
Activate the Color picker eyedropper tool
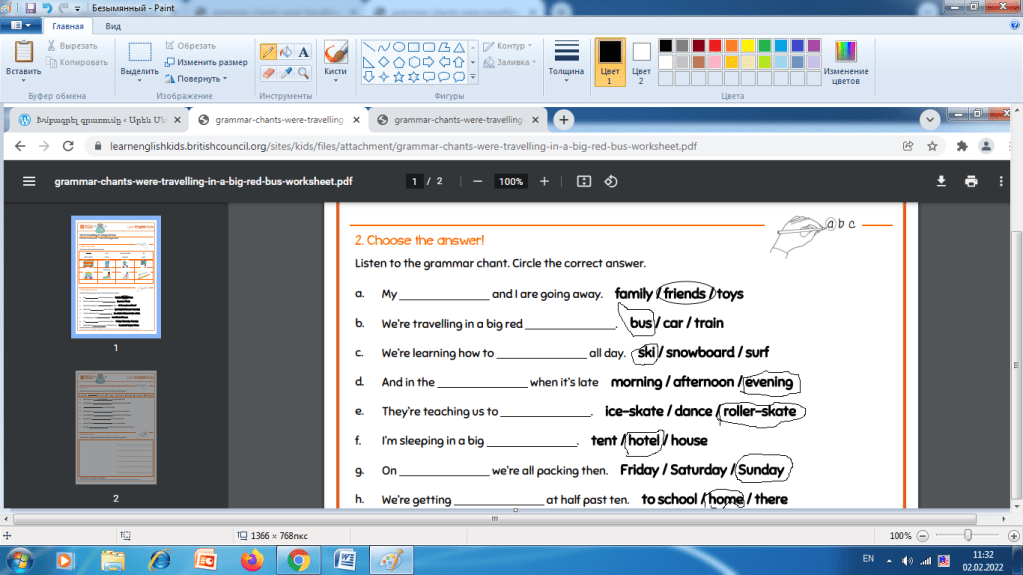[286, 73]
